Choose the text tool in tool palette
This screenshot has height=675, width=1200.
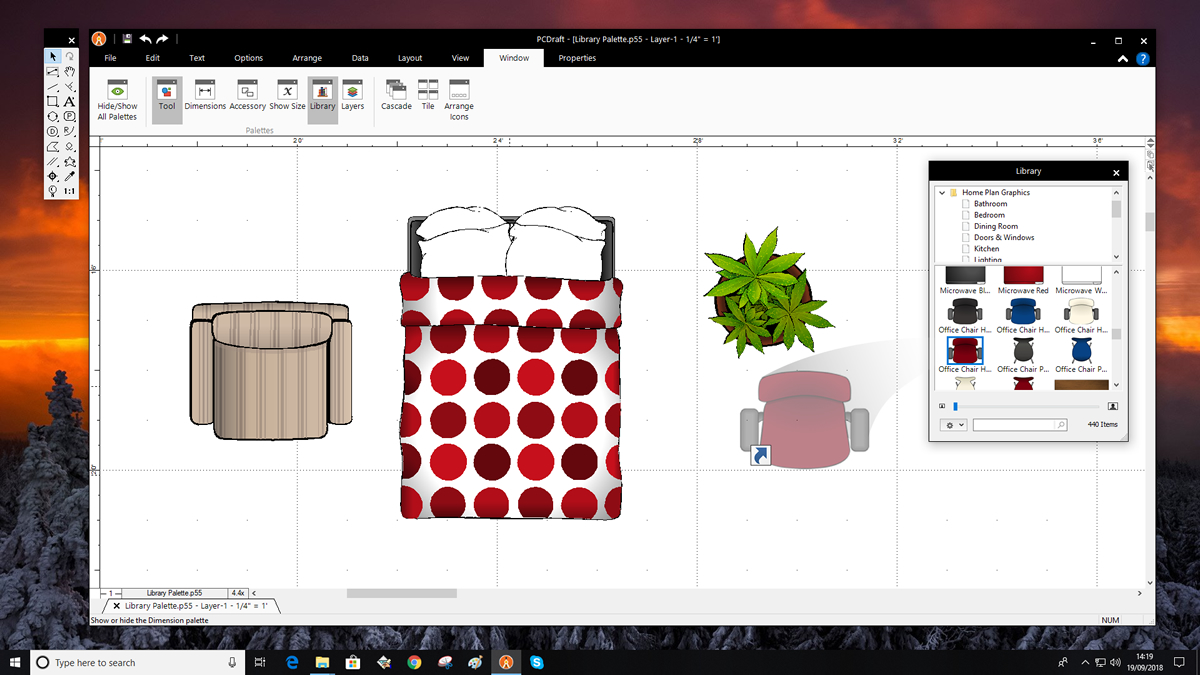(70, 101)
